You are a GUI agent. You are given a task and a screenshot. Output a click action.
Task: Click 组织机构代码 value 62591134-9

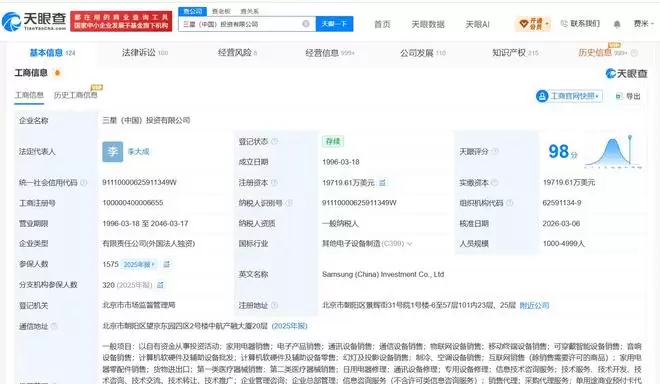pyautogui.click(x=562, y=203)
